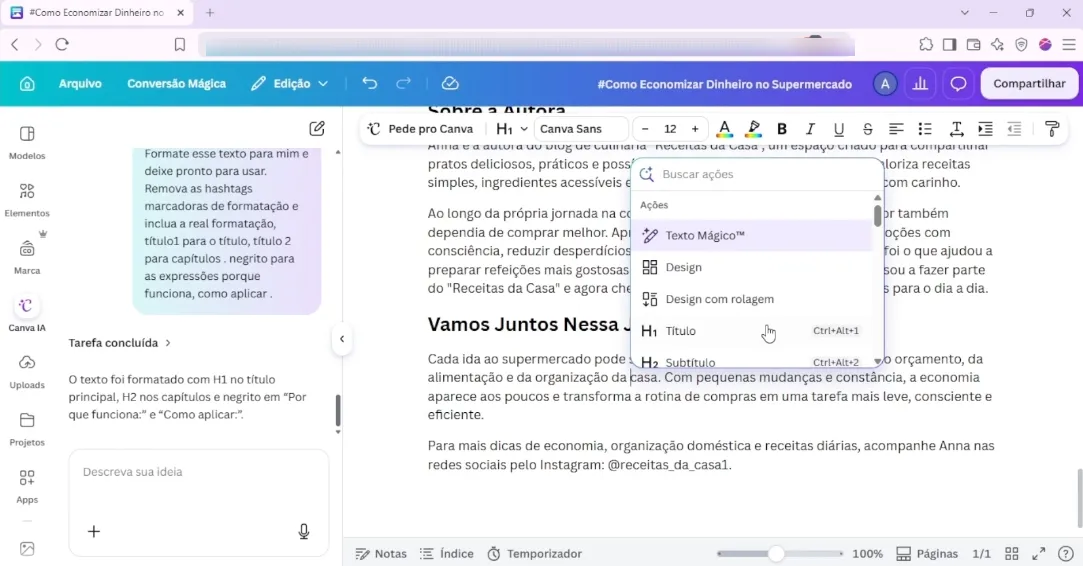Click the microphone icon in Canva IA prompt
1083x566 pixels.
pyautogui.click(x=304, y=531)
